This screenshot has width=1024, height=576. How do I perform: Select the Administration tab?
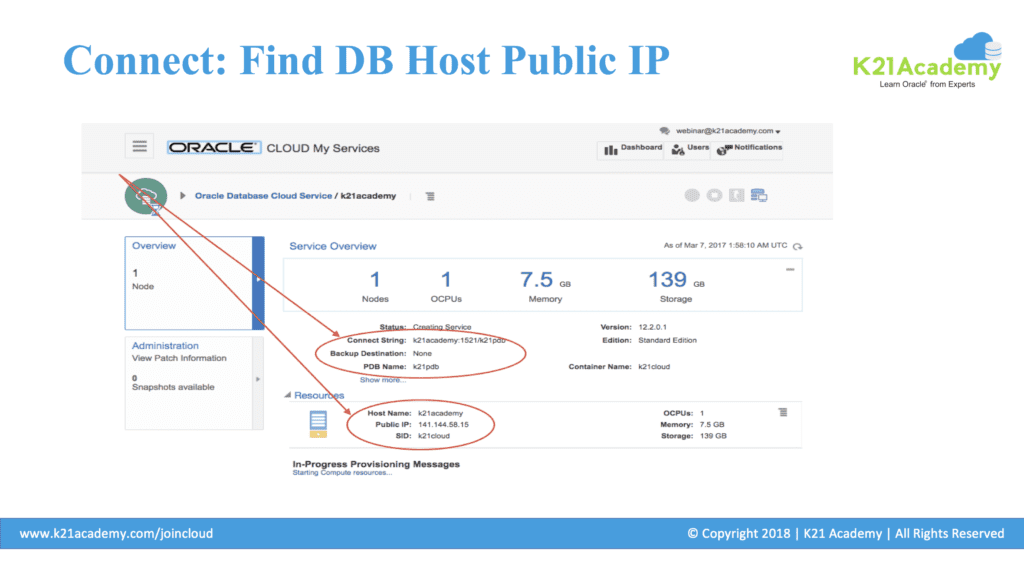click(166, 346)
